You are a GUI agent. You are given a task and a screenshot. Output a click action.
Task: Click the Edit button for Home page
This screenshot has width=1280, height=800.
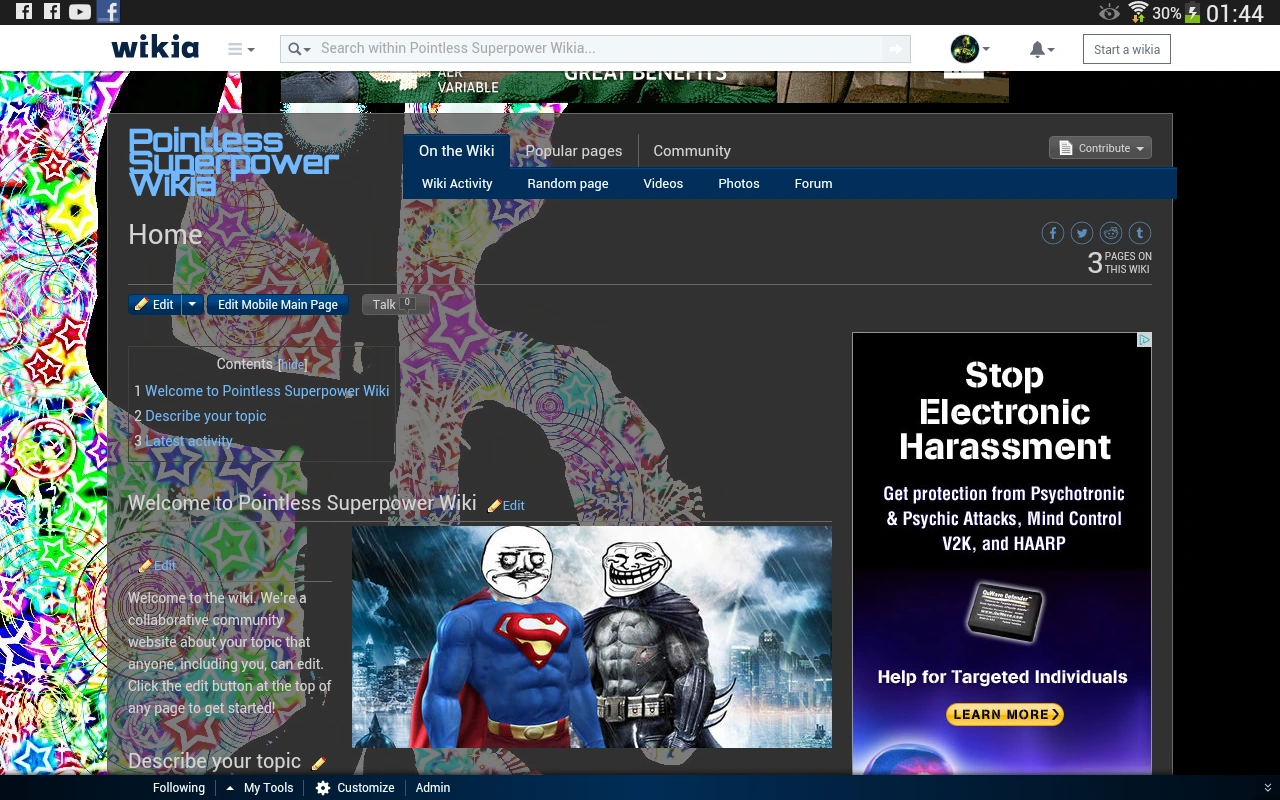[x=154, y=304]
